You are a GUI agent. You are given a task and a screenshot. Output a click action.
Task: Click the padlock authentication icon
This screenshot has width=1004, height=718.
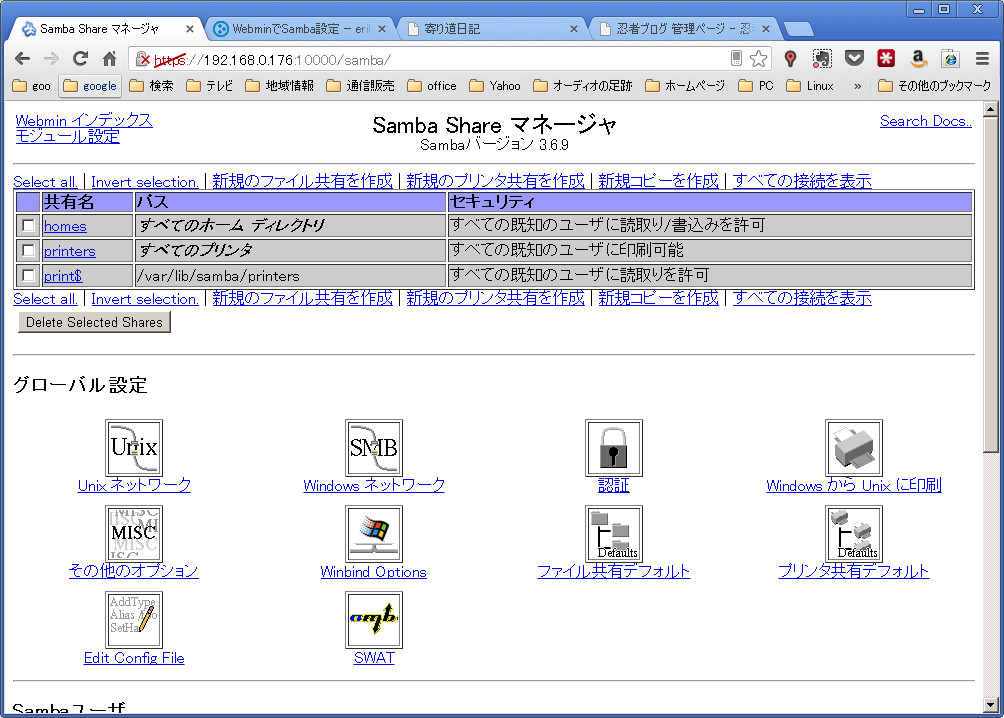pyautogui.click(x=613, y=448)
